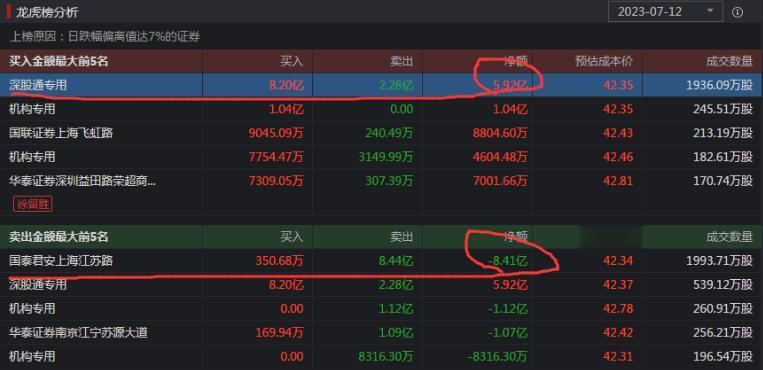Click the 预估成本价 column header
The image size is (763, 370).
(604, 61)
